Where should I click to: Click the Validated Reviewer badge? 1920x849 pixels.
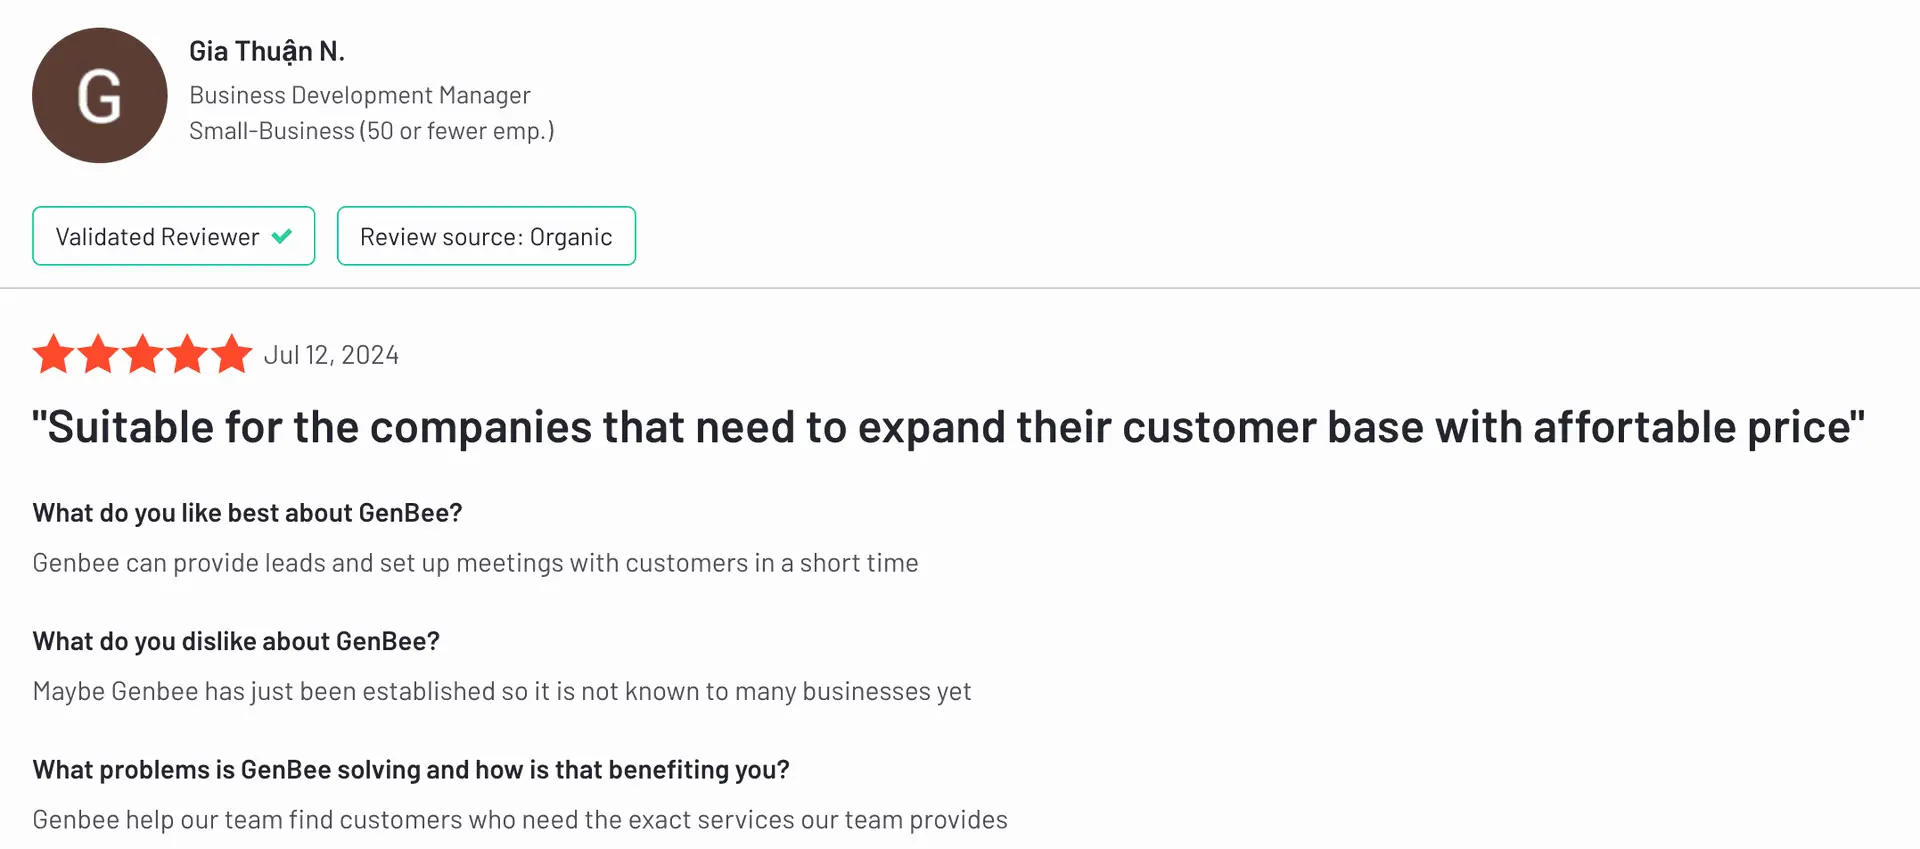click(174, 236)
